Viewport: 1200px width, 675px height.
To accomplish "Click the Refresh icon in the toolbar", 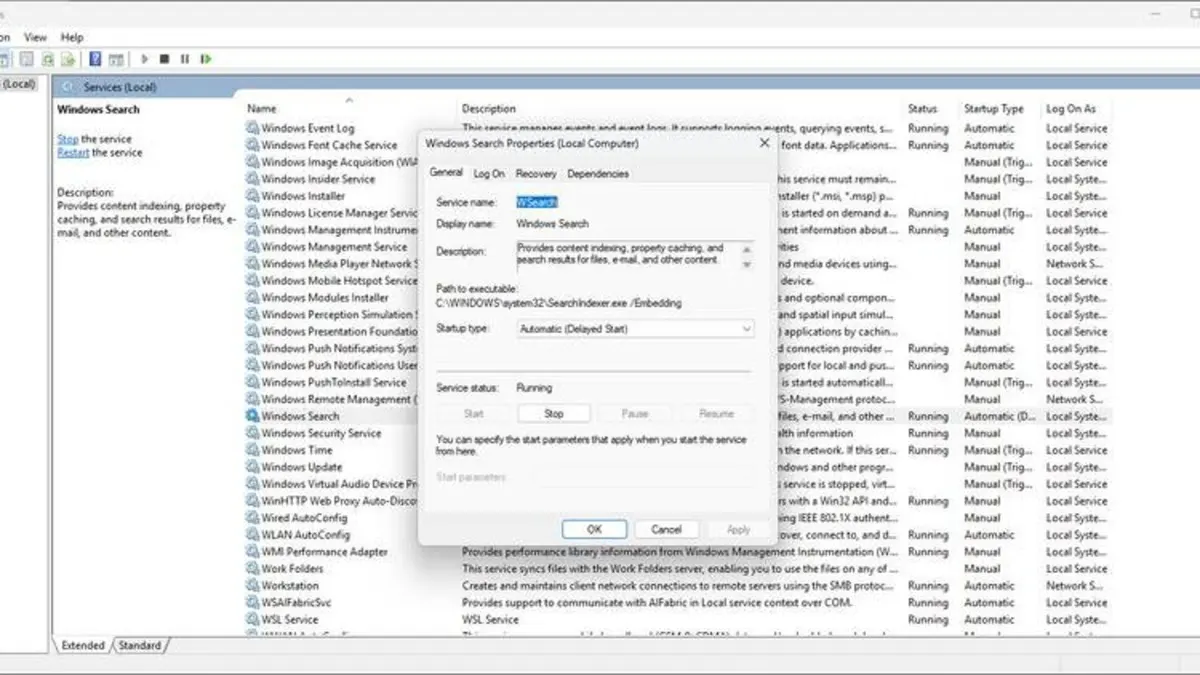I will [47, 58].
